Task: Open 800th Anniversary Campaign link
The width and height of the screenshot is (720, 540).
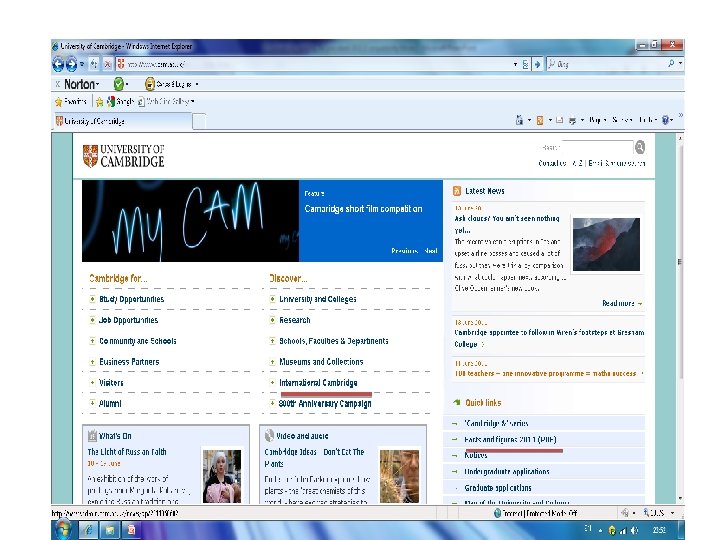Action: coord(325,404)
